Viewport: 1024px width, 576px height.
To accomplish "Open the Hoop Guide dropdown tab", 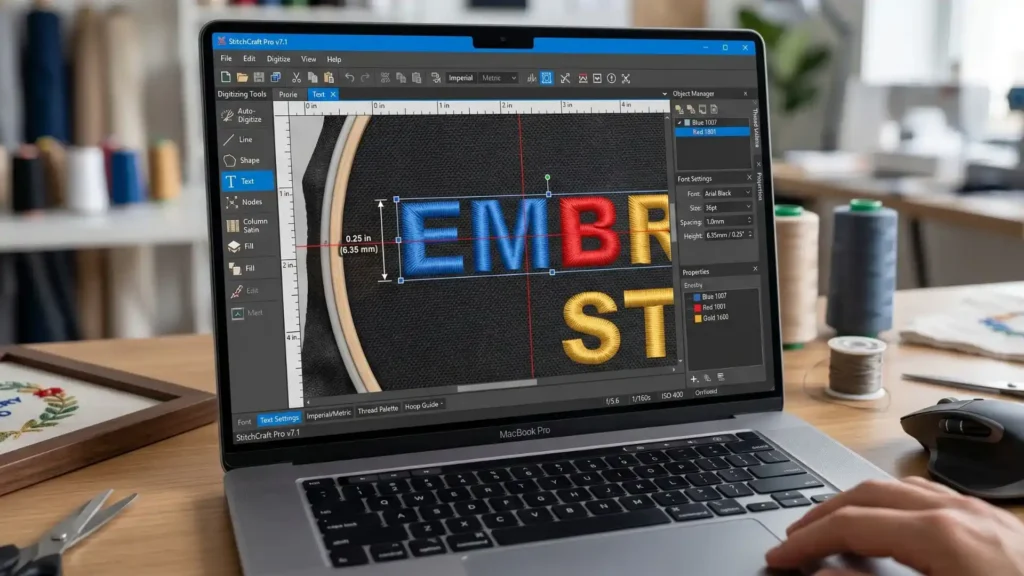I will [423, 406].
